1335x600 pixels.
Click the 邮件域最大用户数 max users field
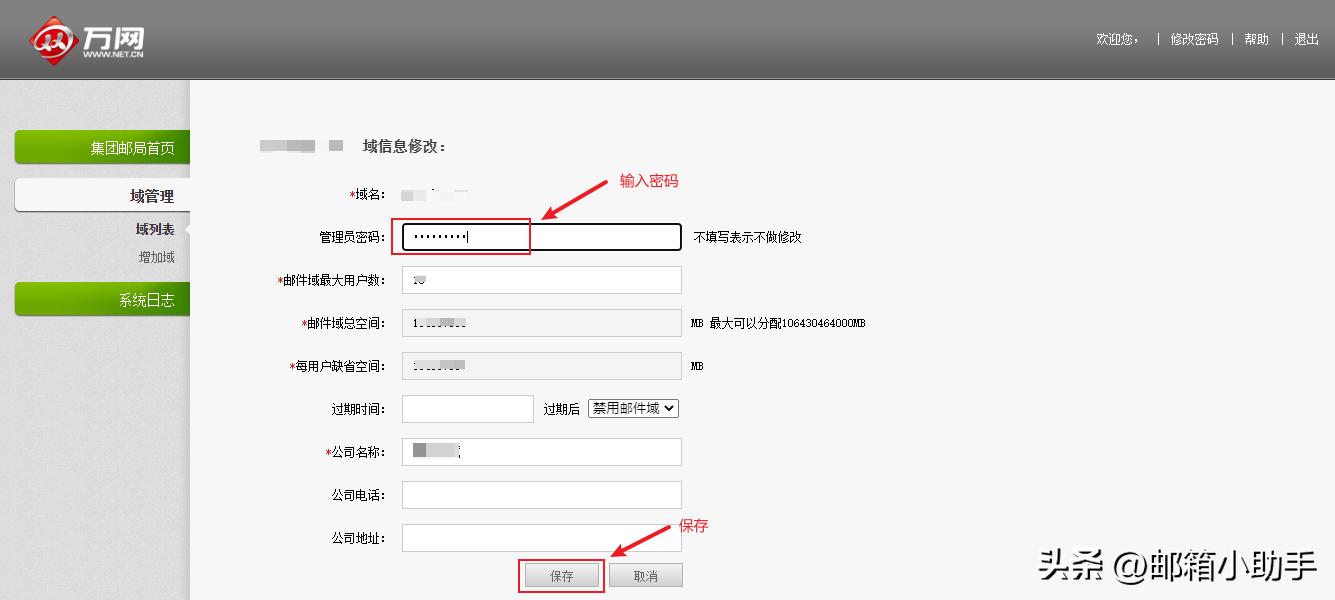pyautogui.click(x=540, y=279)
